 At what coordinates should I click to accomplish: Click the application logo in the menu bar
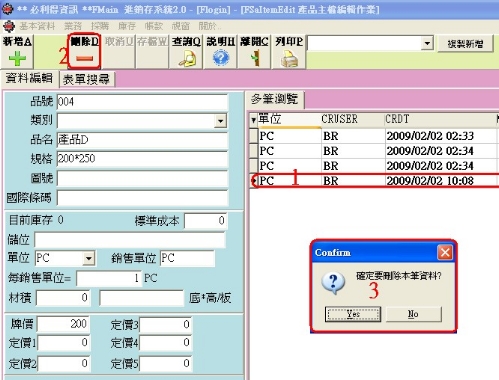pos(9,26)
